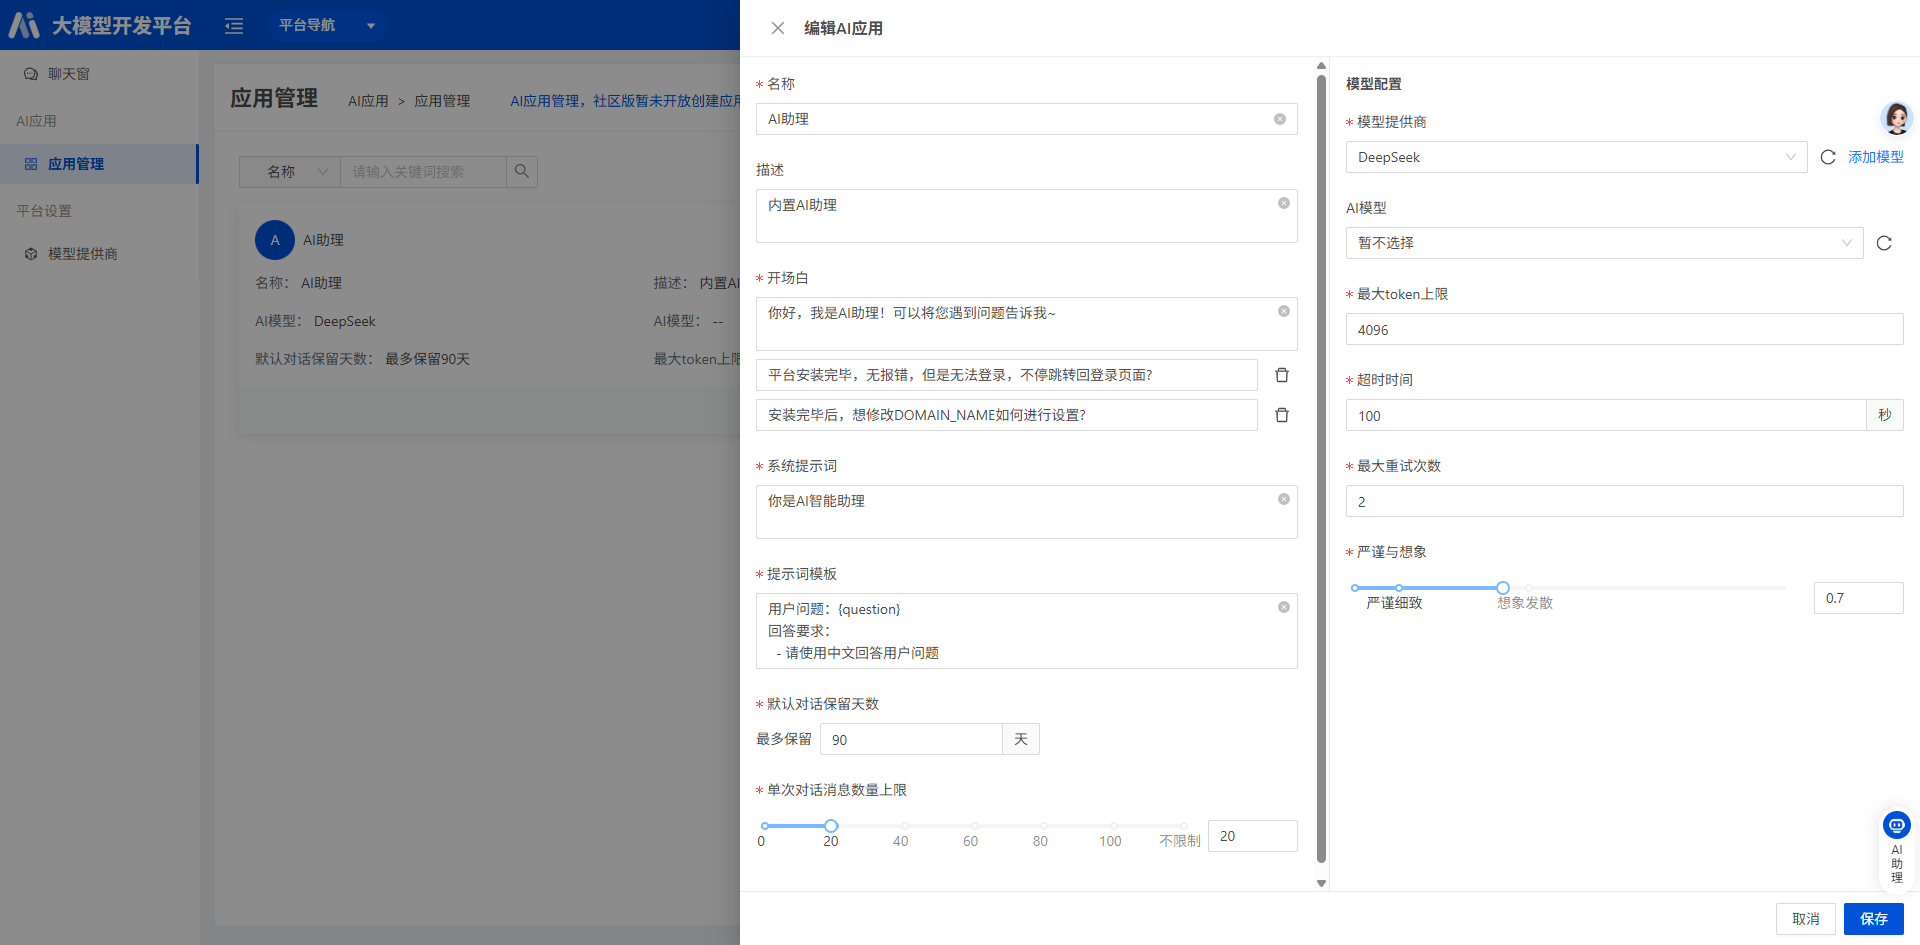Click the 最大token上限 input showing 4096

click(1624, 330)
